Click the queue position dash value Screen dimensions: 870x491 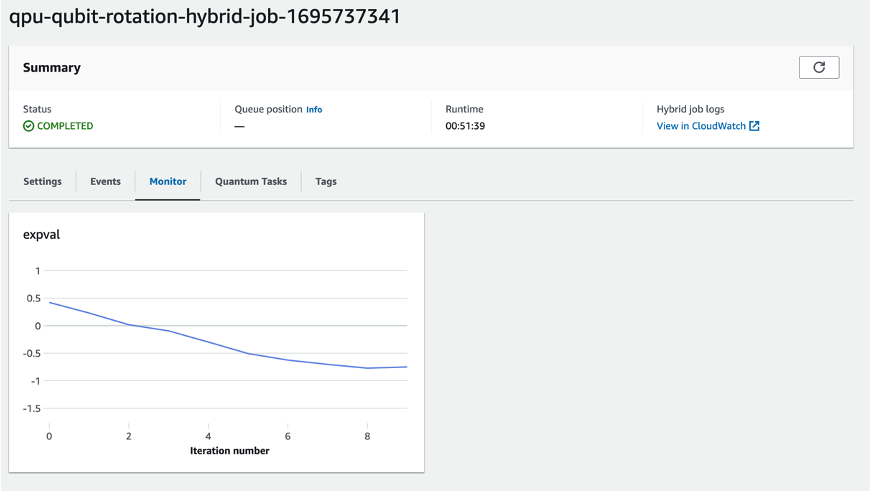coord(239,126)
